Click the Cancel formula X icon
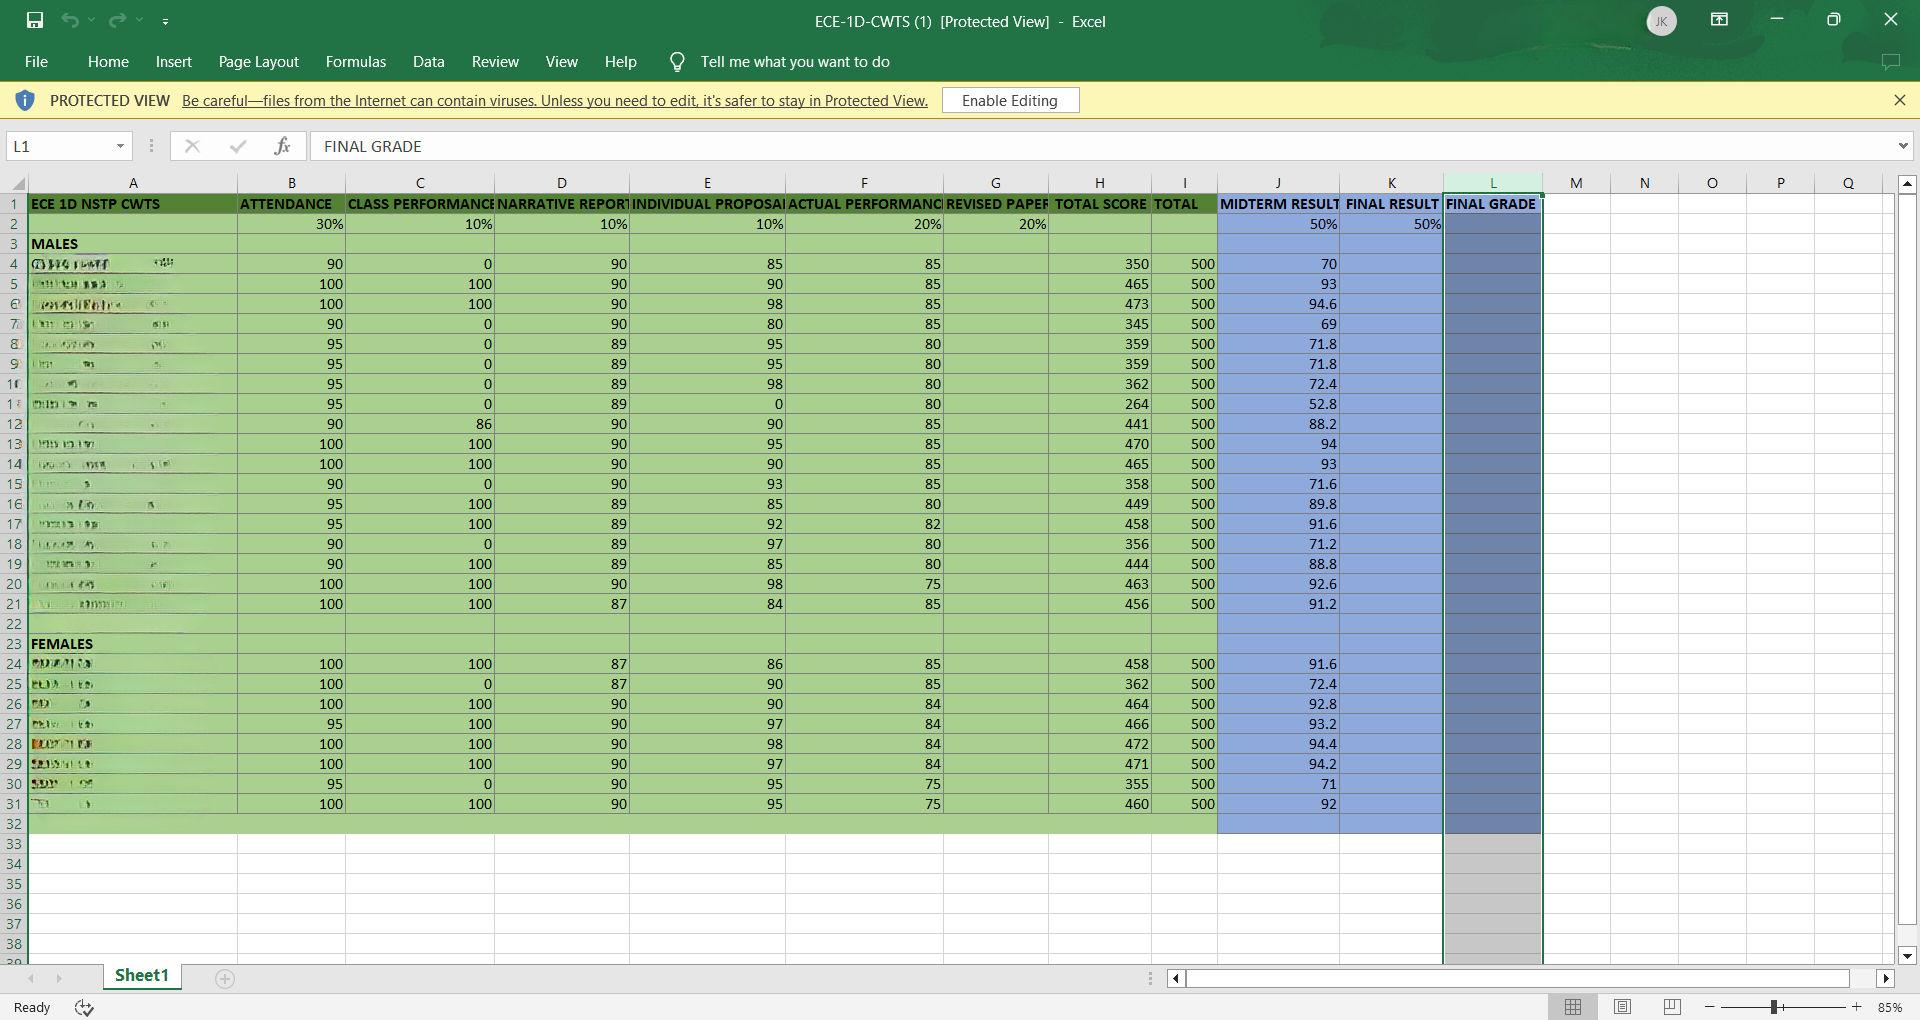 tap(192, 146)
